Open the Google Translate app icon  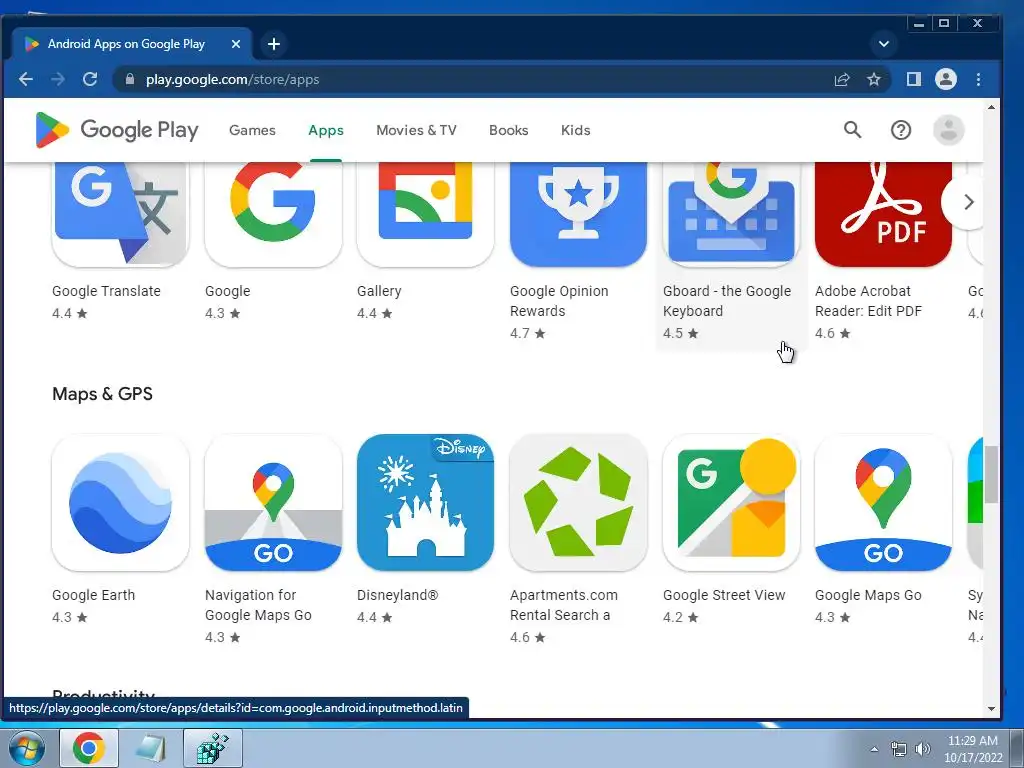[121, 214]
